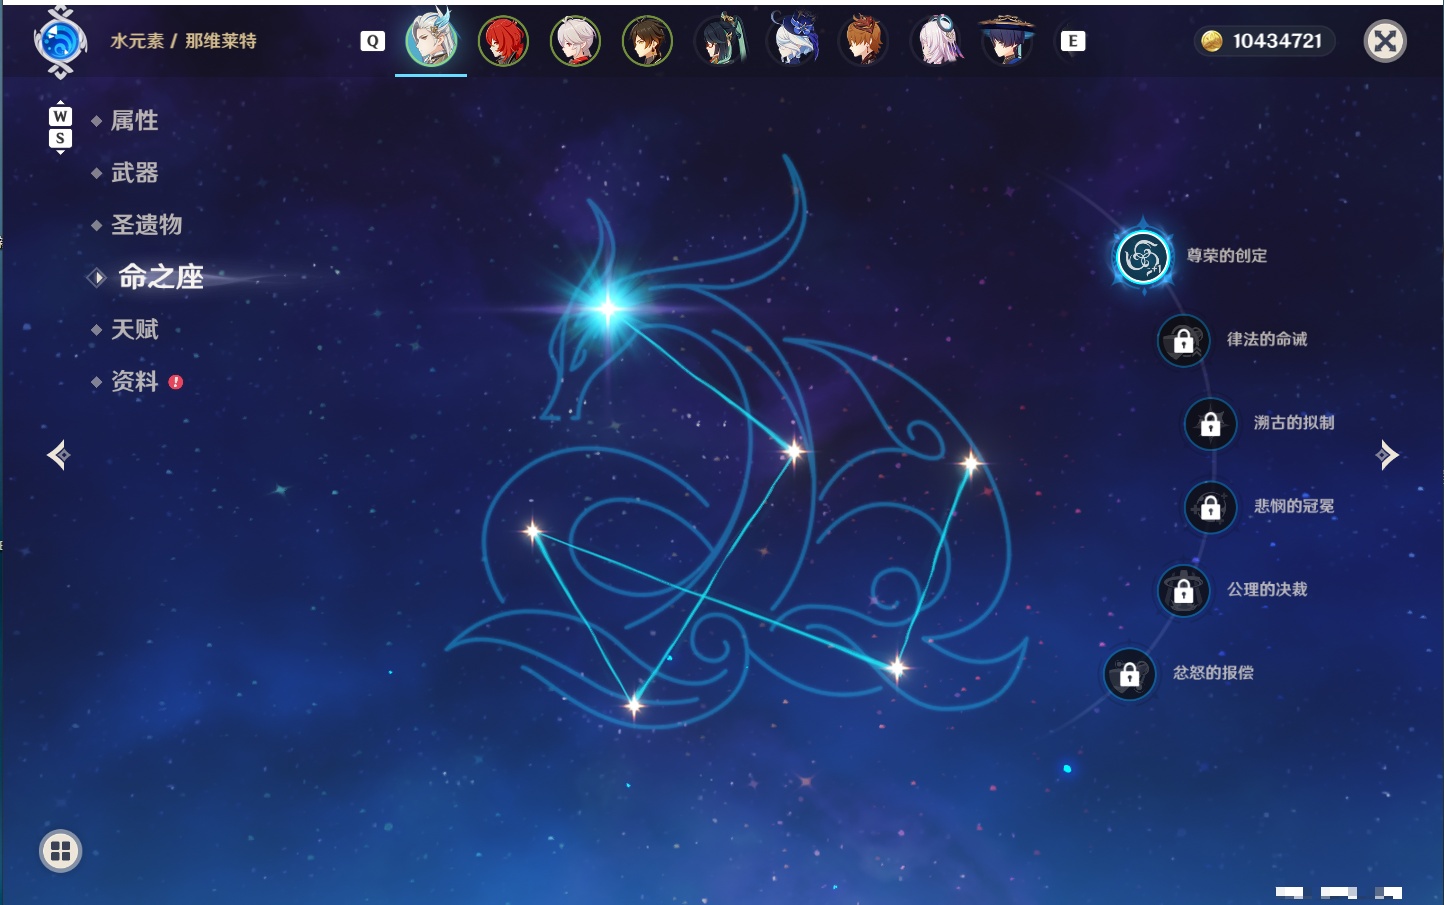Open the locked 公理的决裁 constellation node
The height and width of the screenshot is (905, 1444).
pos(1183,591)
